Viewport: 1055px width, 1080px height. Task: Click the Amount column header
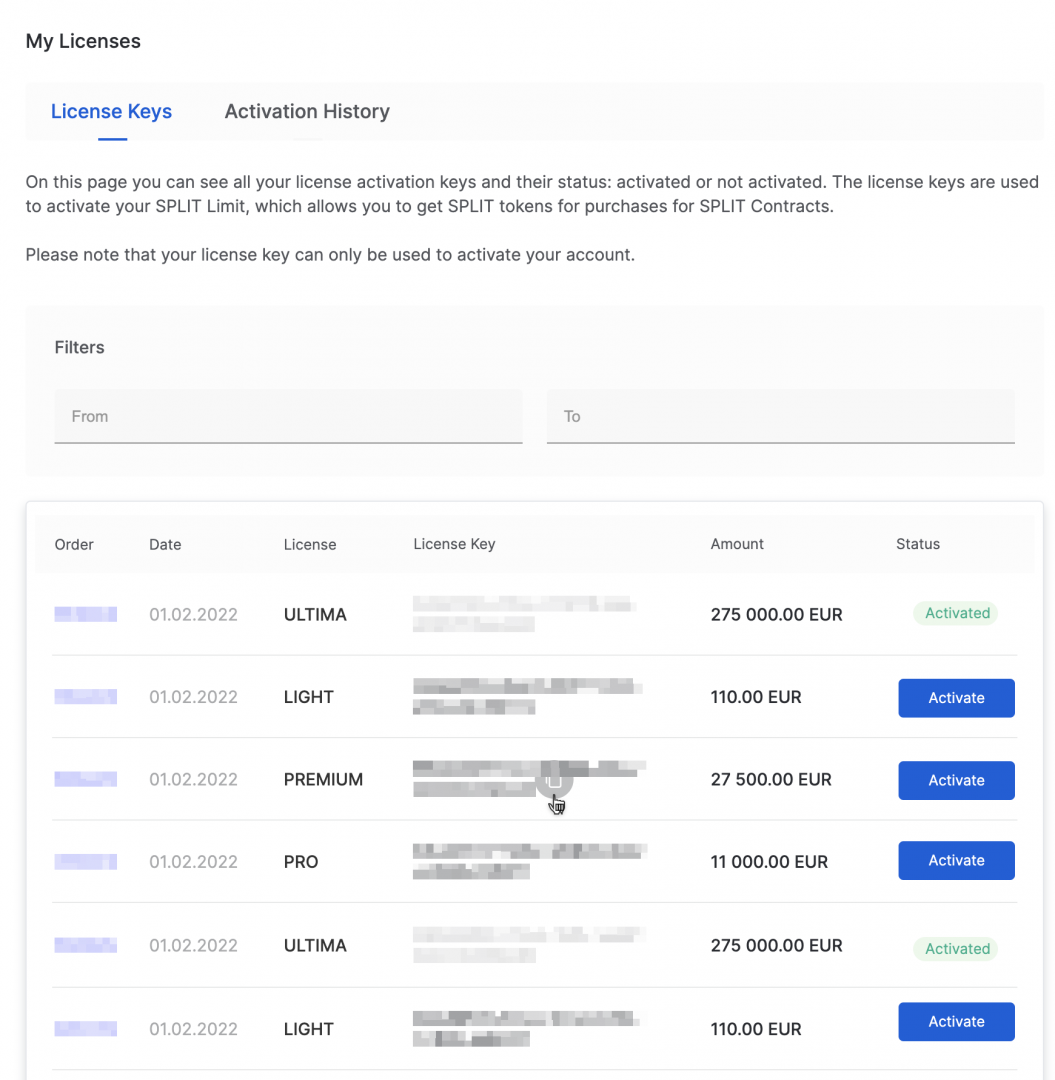point(737,545)
